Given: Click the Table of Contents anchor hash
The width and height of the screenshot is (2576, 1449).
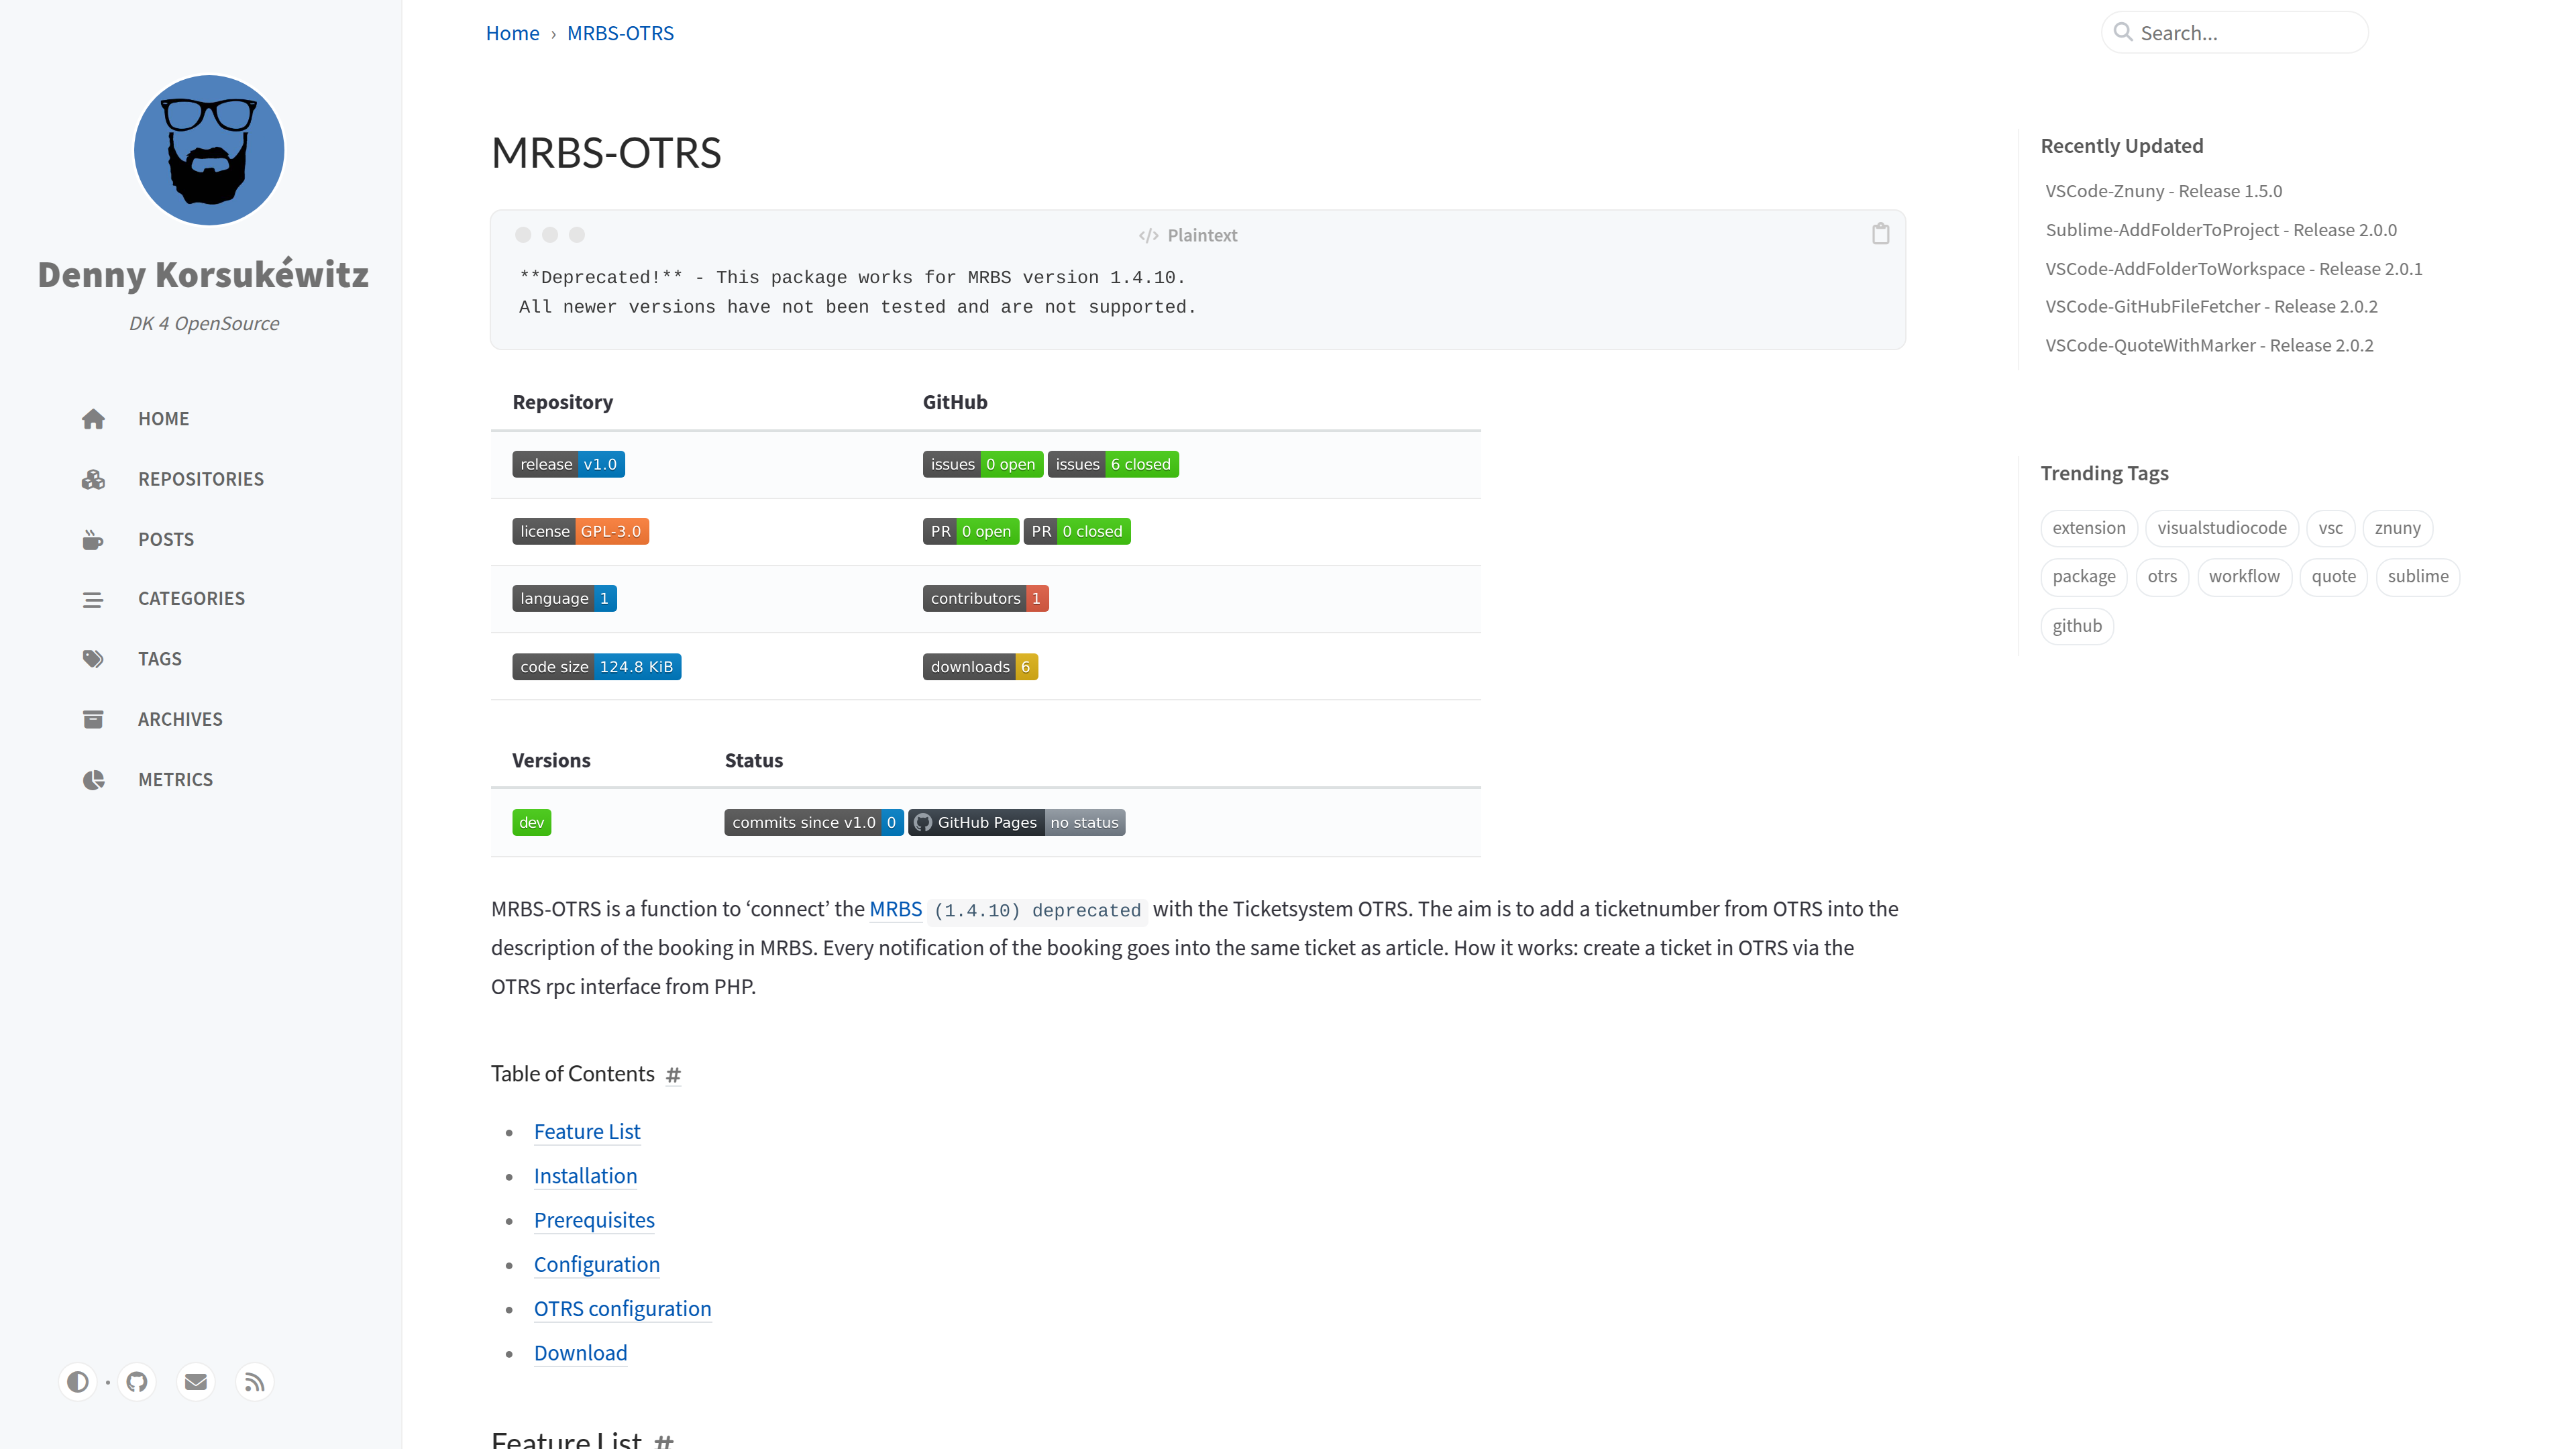Looking at the screenshot, I should (x=673, y=1074).
